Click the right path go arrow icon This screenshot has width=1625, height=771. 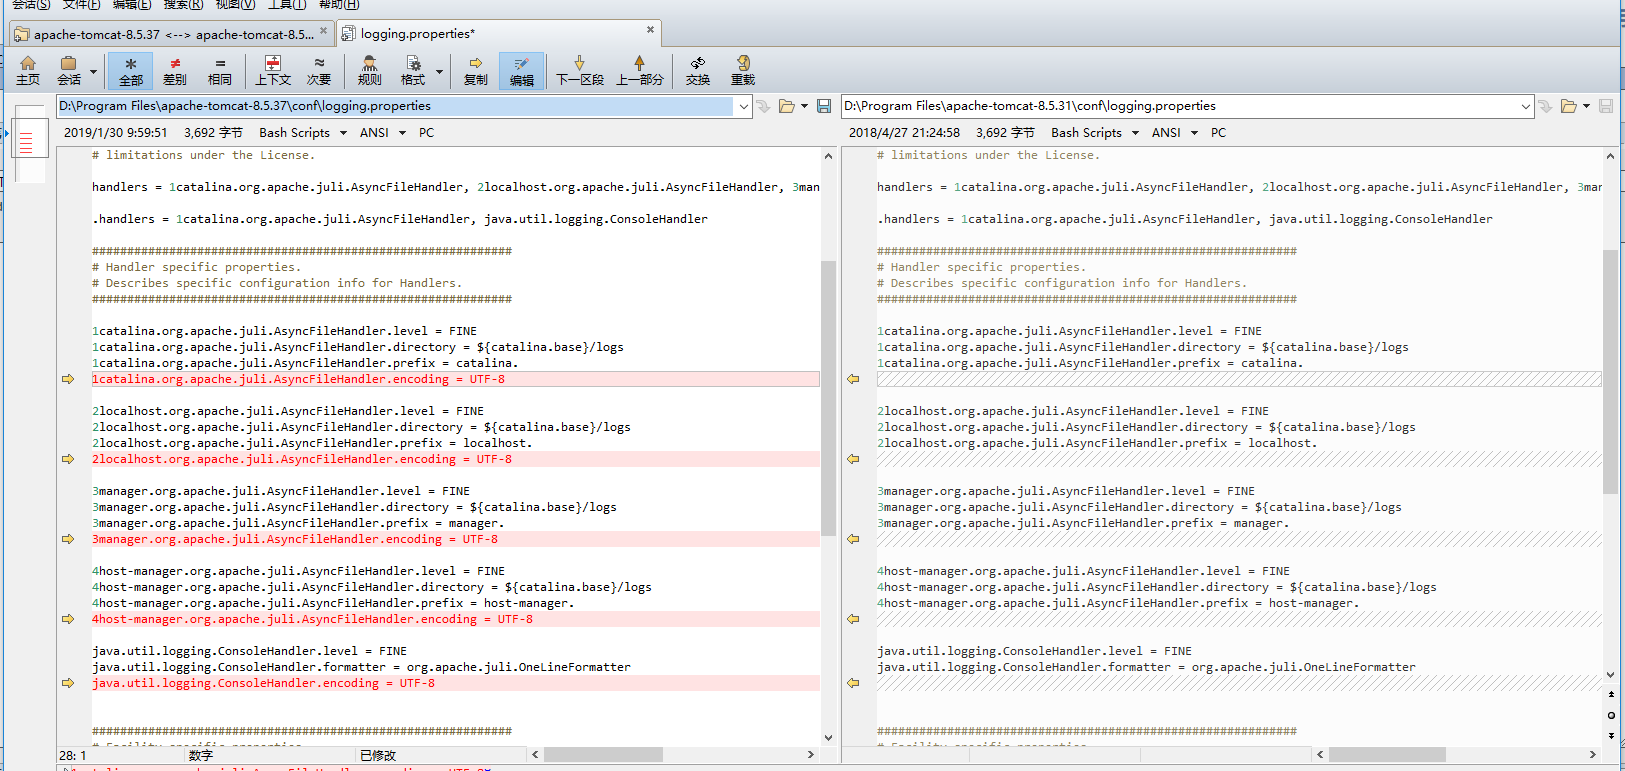[1545, 106]
